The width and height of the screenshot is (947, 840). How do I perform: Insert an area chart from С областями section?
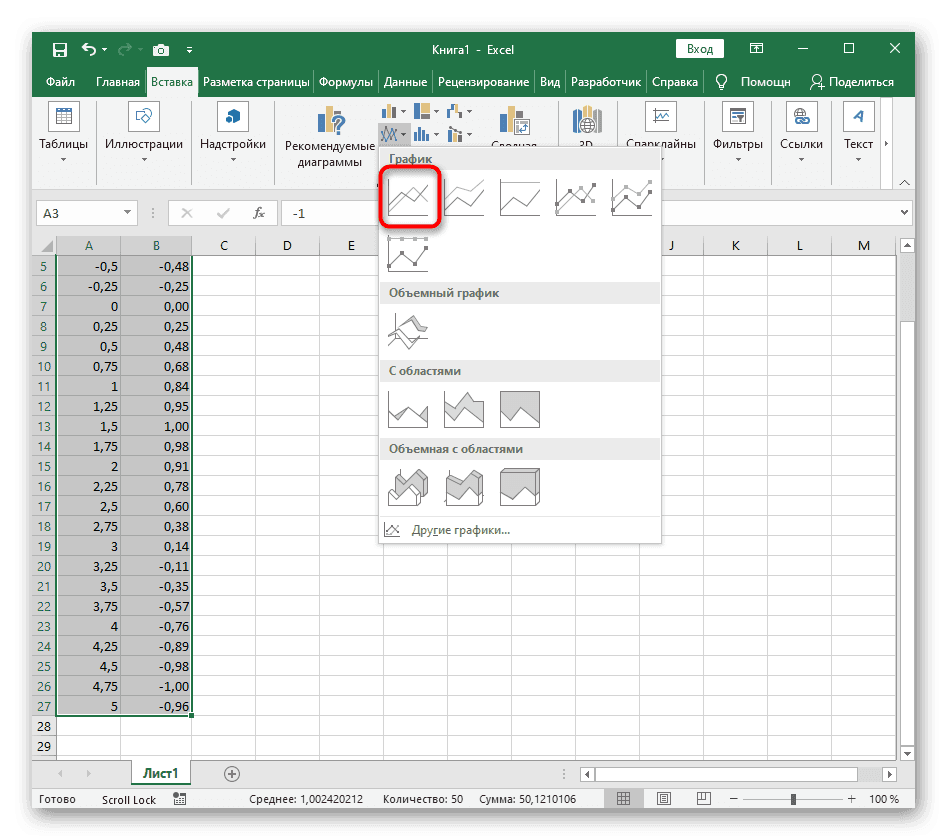pos(408,408)
